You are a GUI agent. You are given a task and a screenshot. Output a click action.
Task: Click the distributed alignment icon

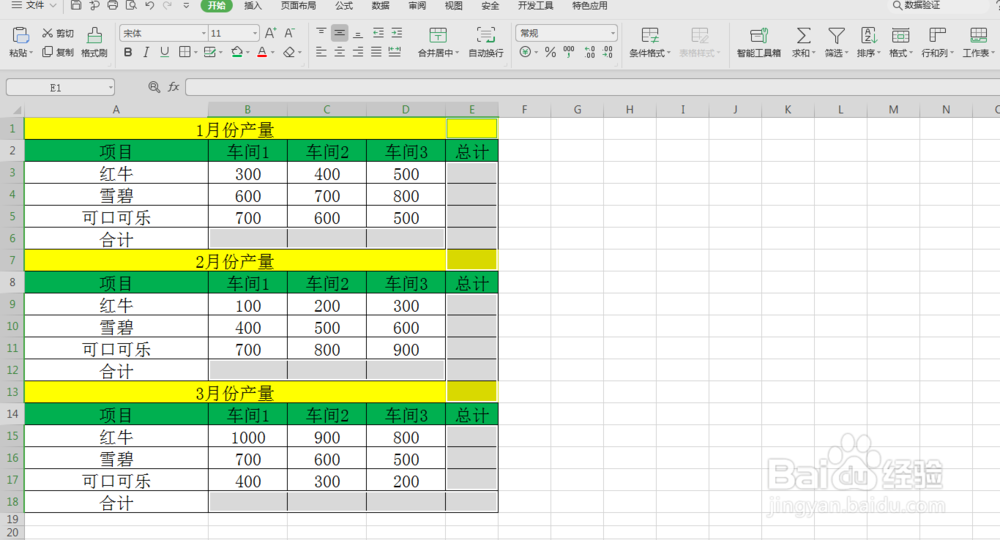395,52
